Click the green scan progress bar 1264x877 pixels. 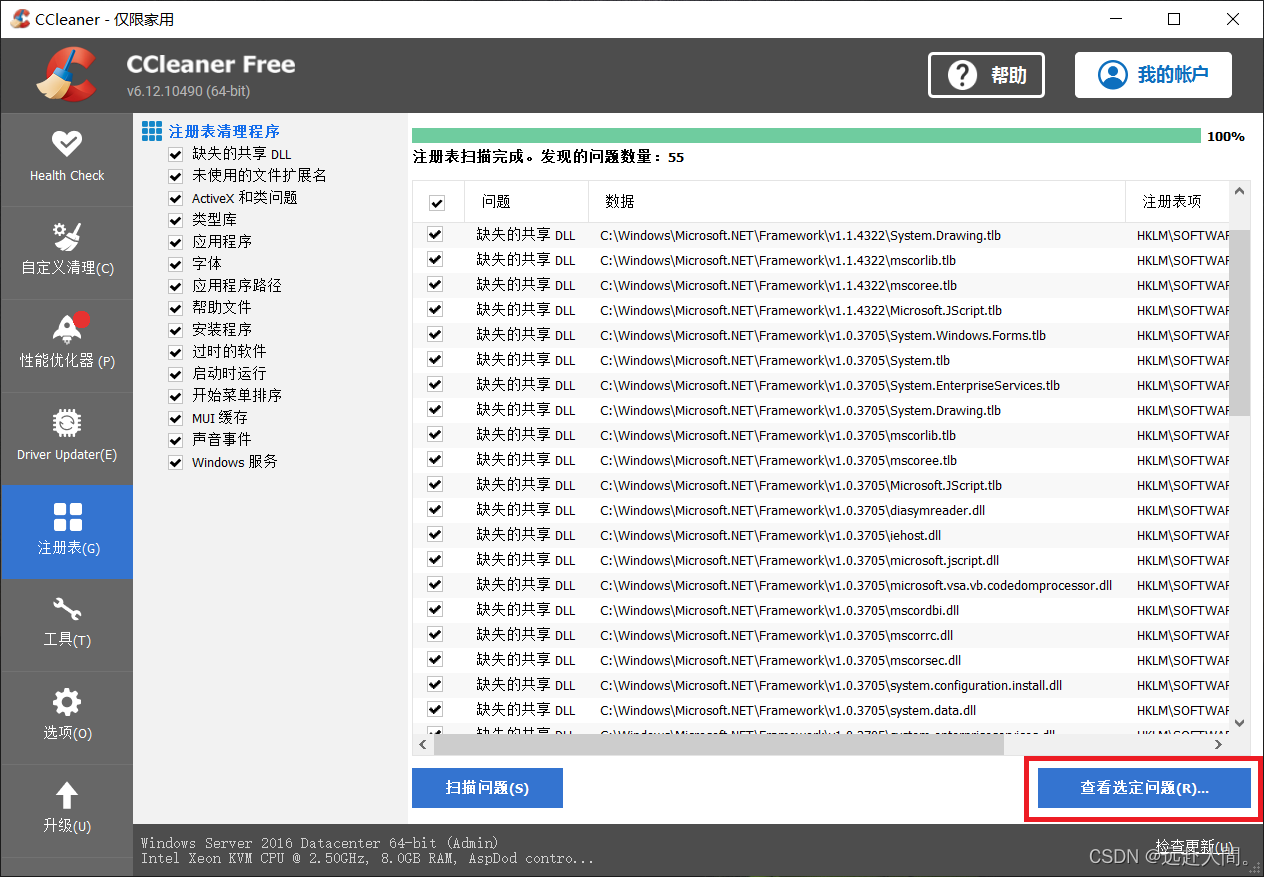(x=806, y=136)
